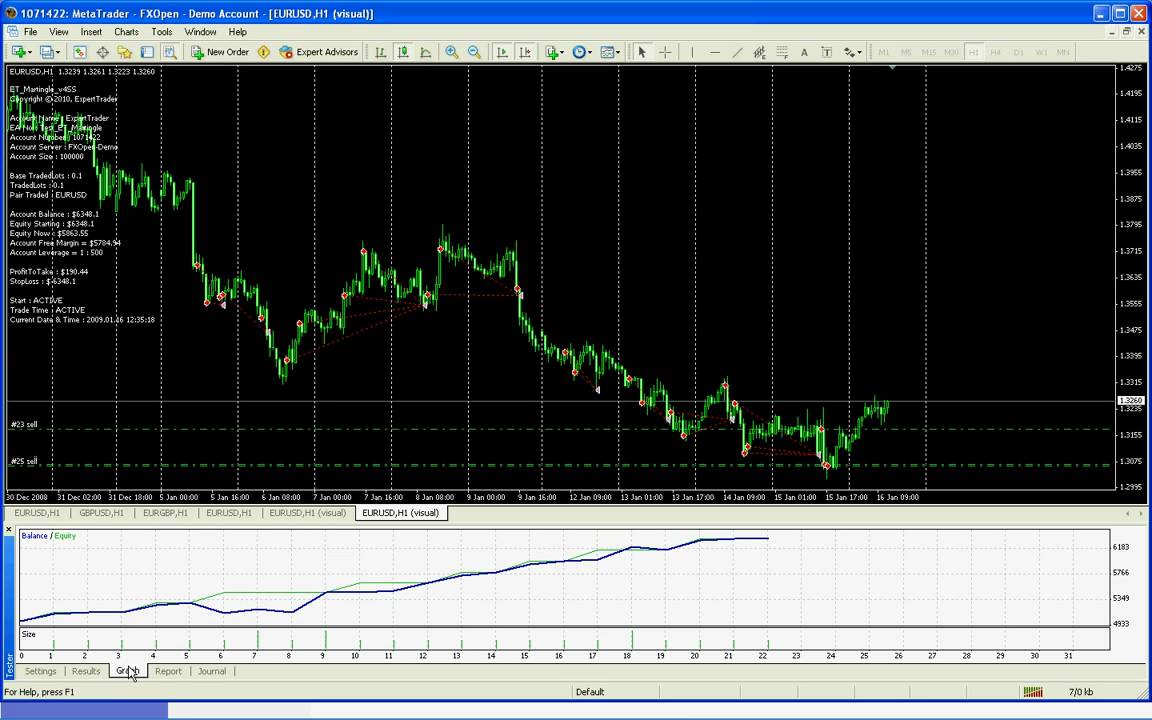Select the equidistant channel tool

point(760,52)
